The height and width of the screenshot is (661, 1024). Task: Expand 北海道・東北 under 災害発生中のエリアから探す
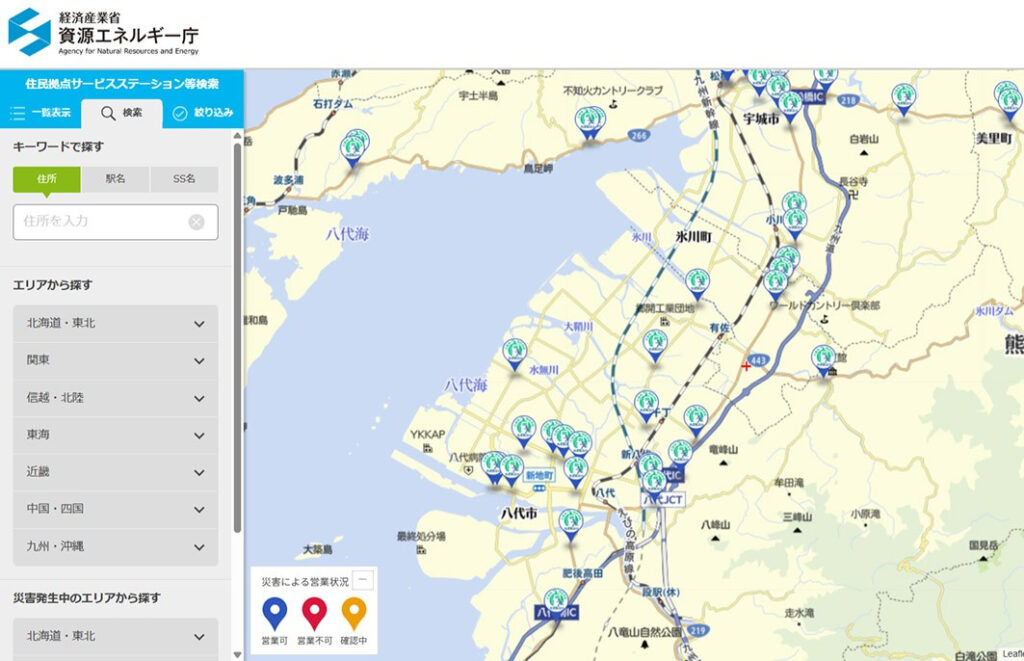coord(116,636)
